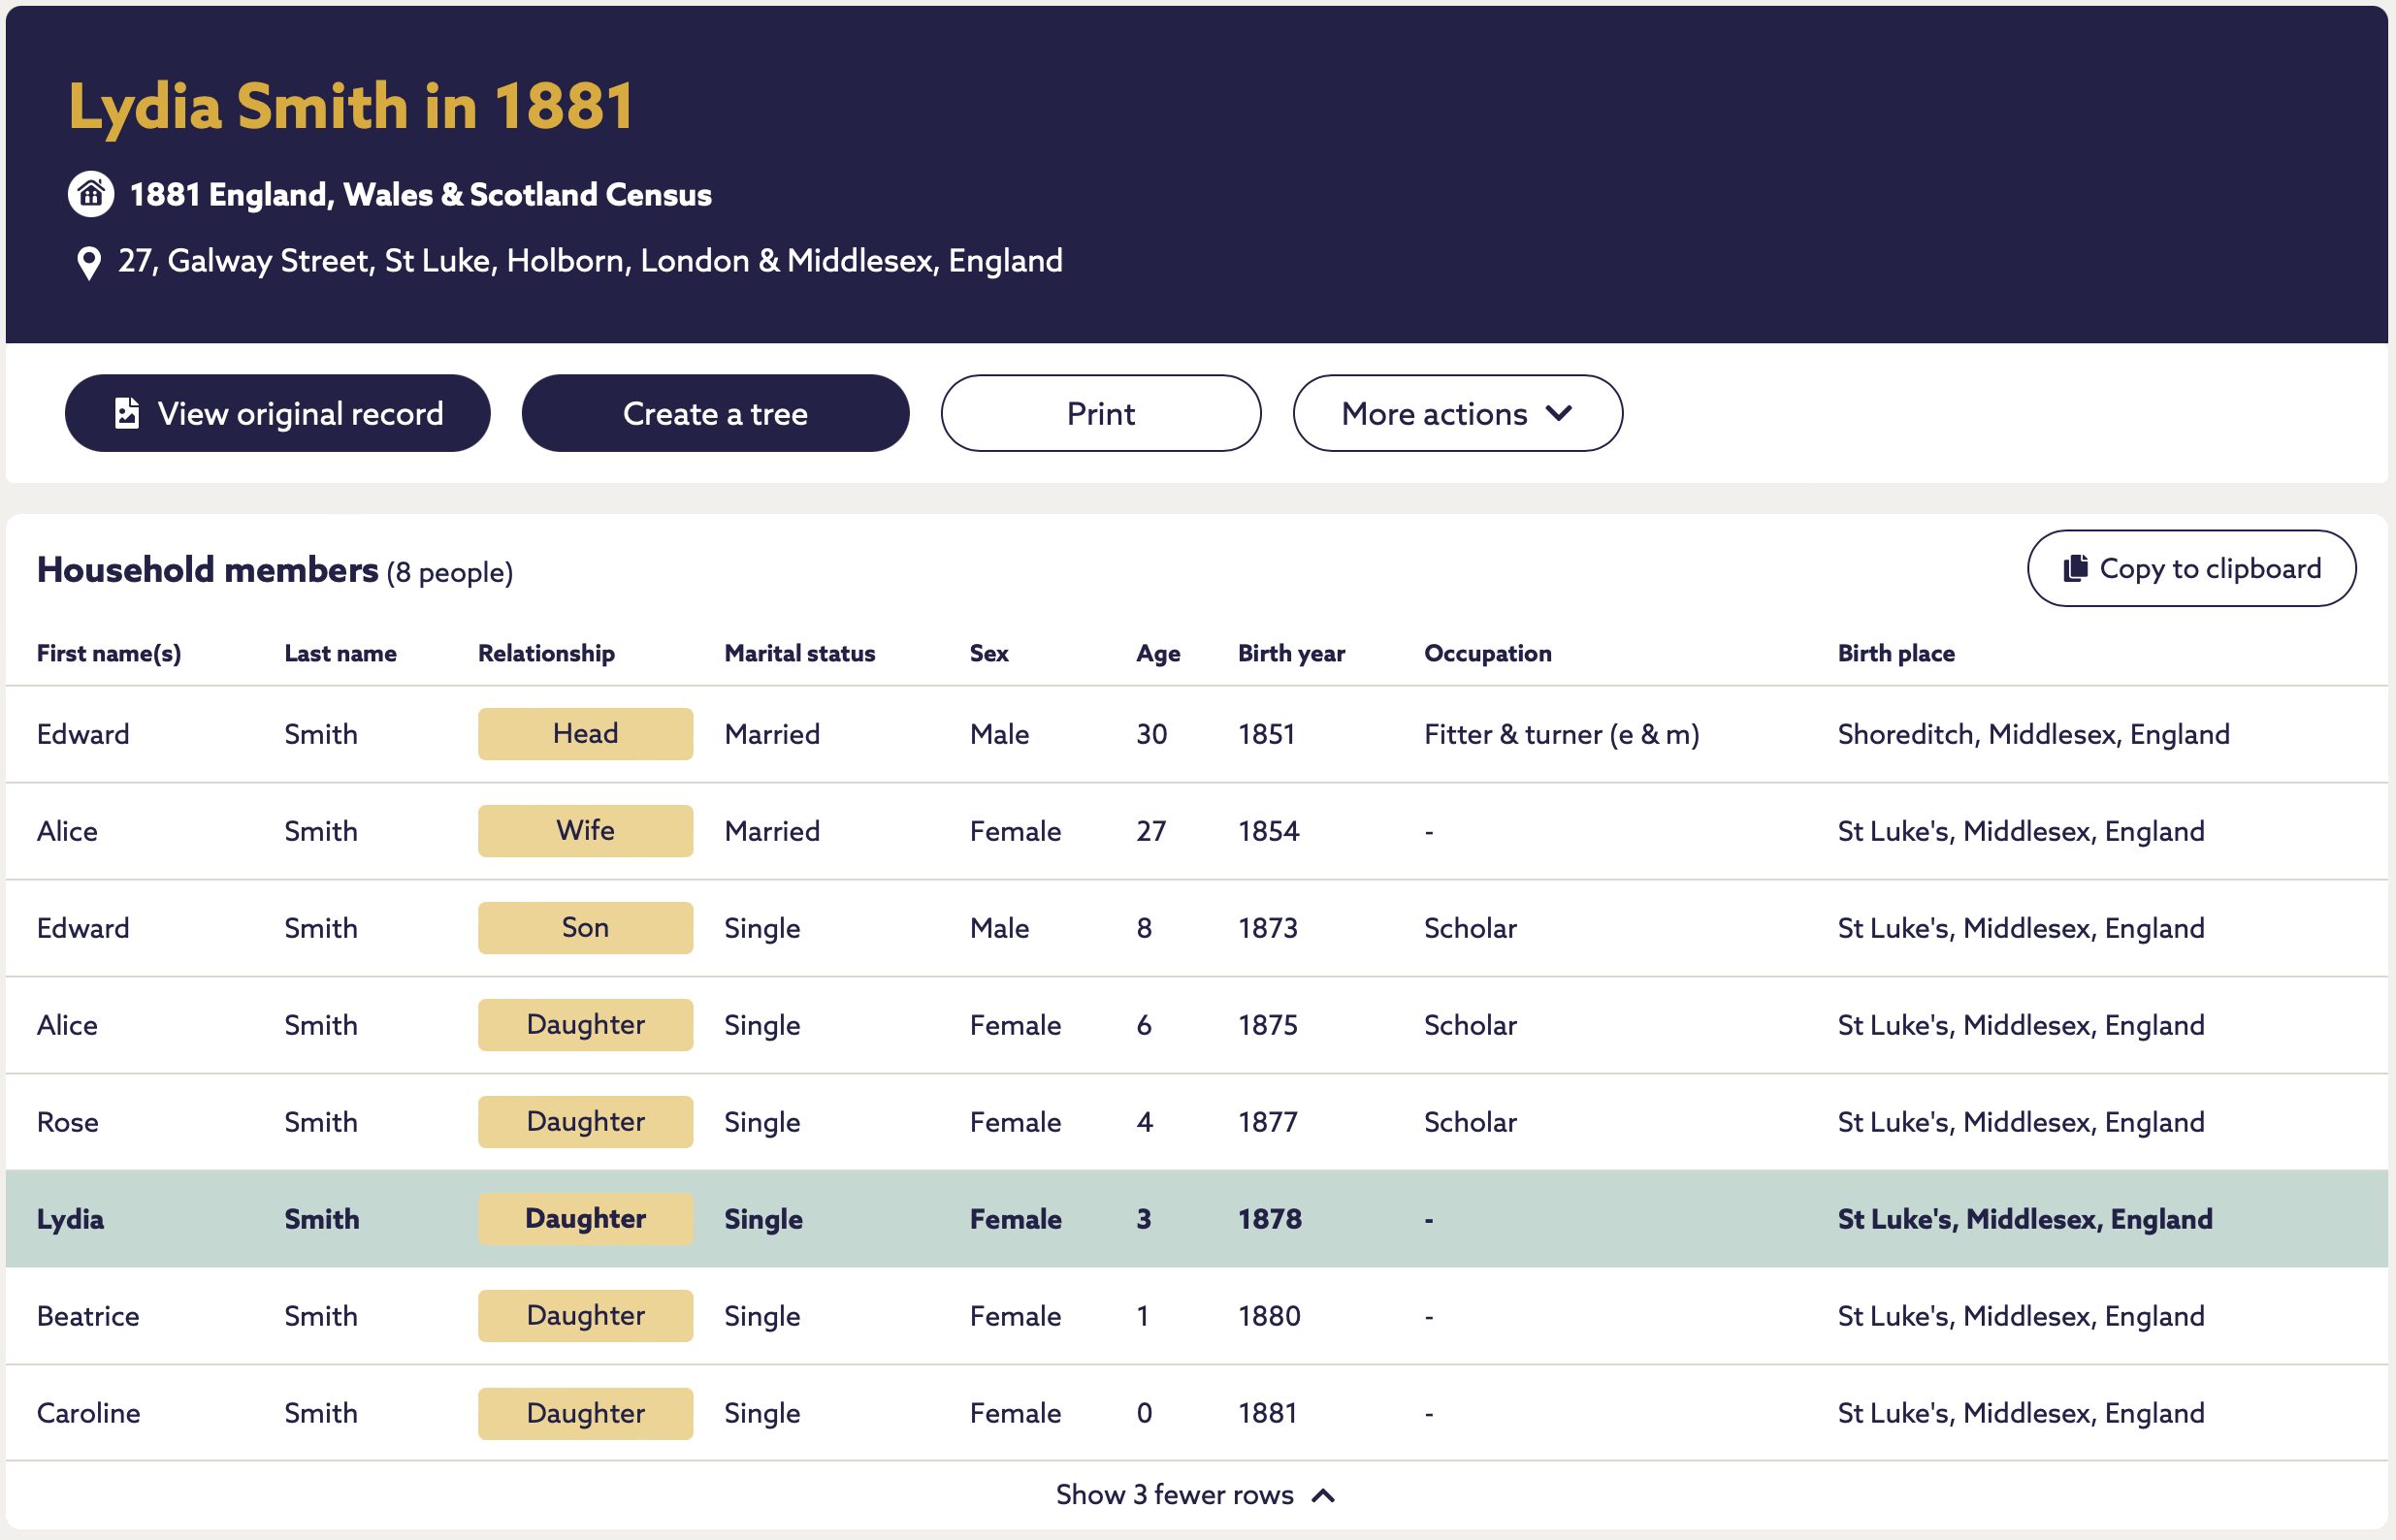The width and height of the screenshot is (2396, 1540).
Task: Click birth year 1878 in Lydia's row
Action: coord(1269,1220)
